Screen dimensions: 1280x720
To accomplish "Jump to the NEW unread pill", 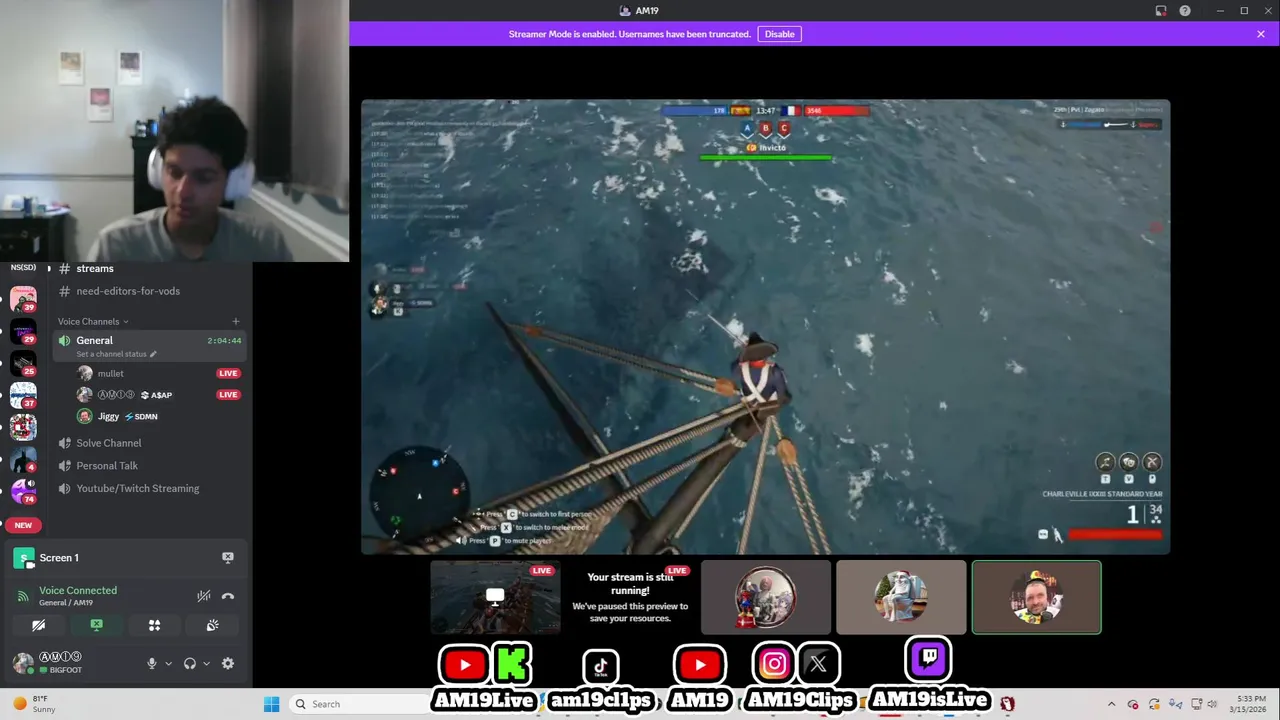I will (23, 525).
